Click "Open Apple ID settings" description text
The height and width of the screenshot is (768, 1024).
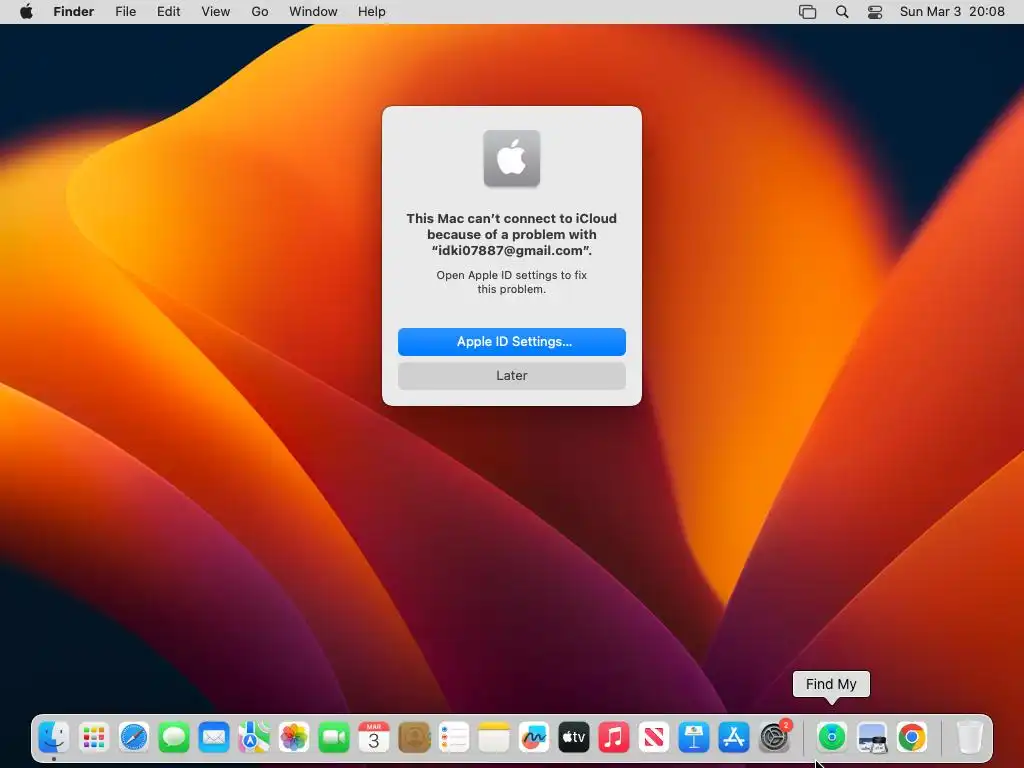512,282
